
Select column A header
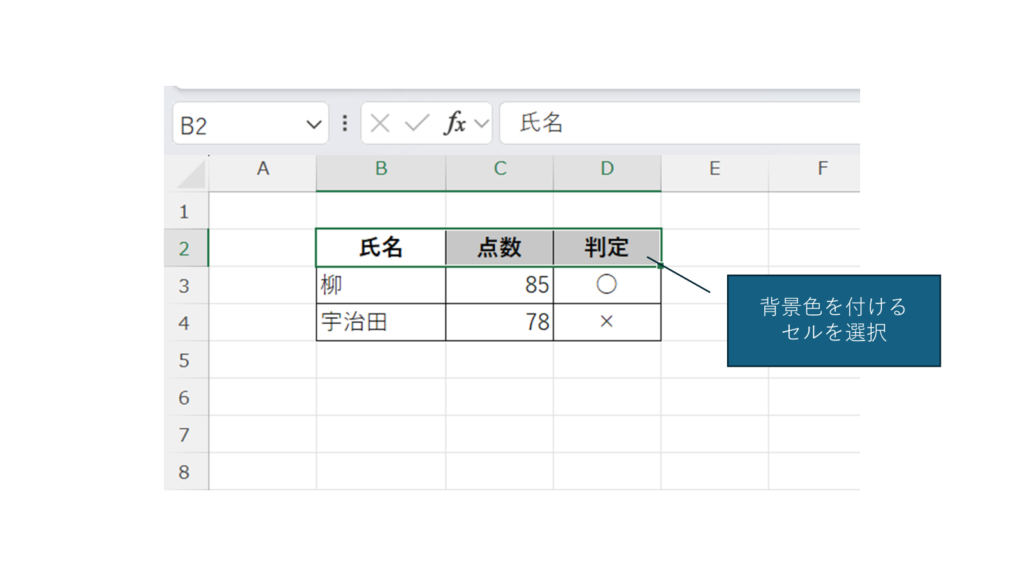(x=263, y=169)
